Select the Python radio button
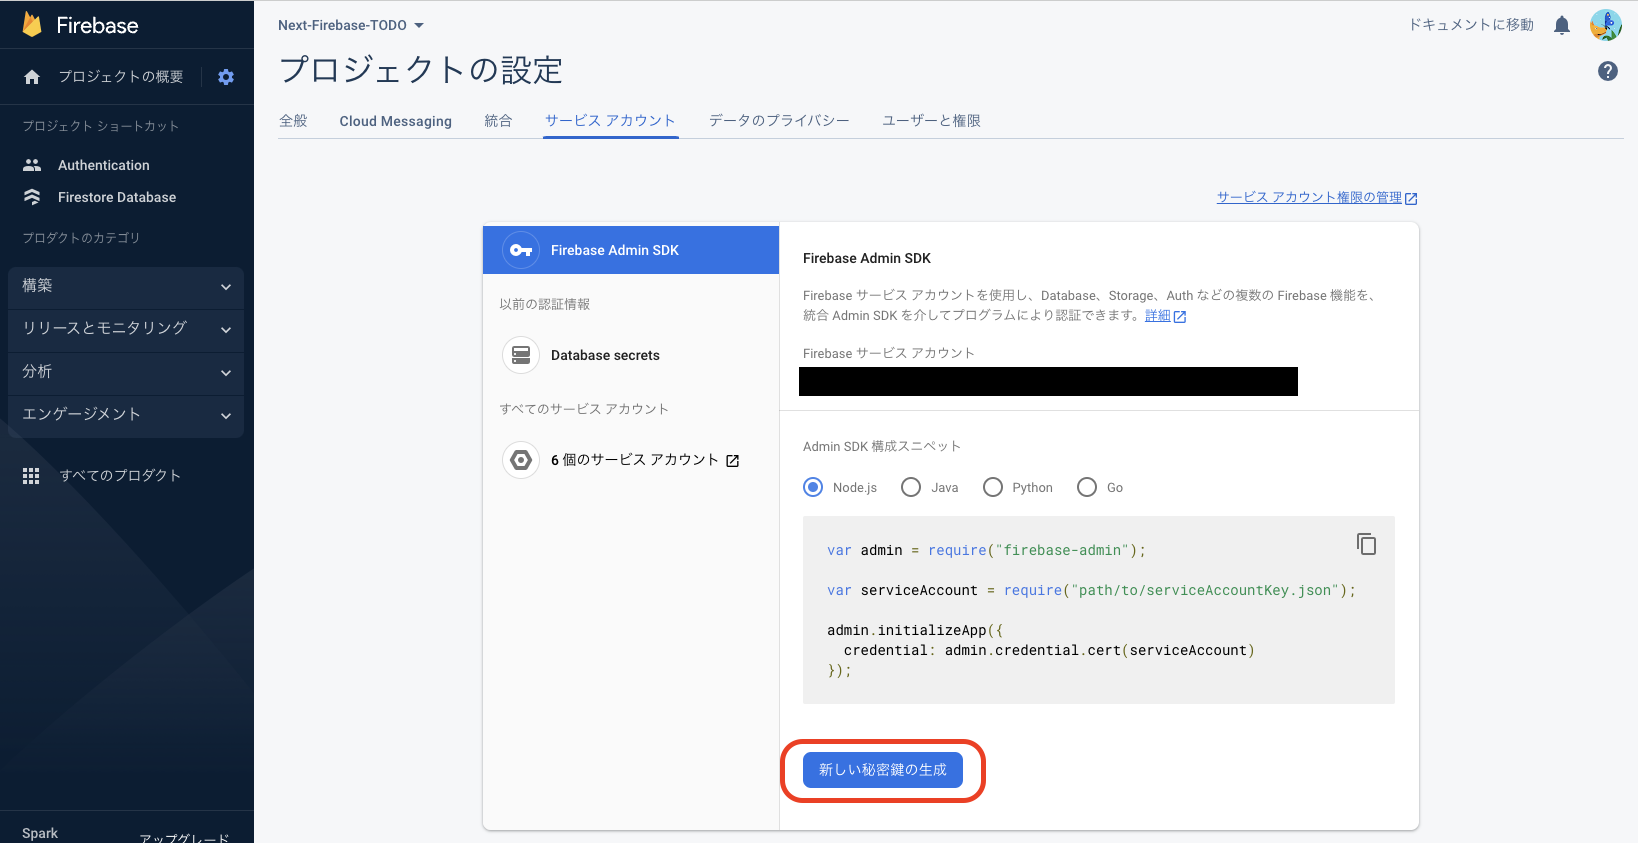Viewport: 1638px width, 843px height. [993, 487]
